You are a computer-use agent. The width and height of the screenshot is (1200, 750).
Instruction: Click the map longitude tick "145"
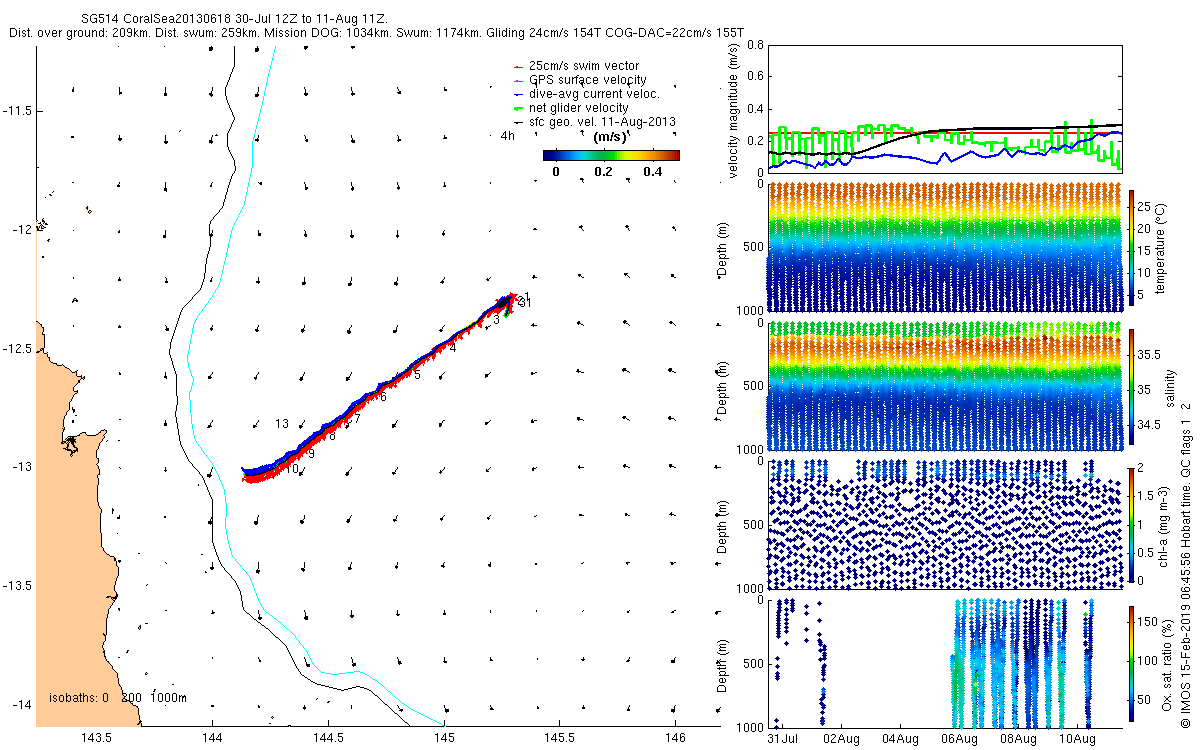(444, 737)
